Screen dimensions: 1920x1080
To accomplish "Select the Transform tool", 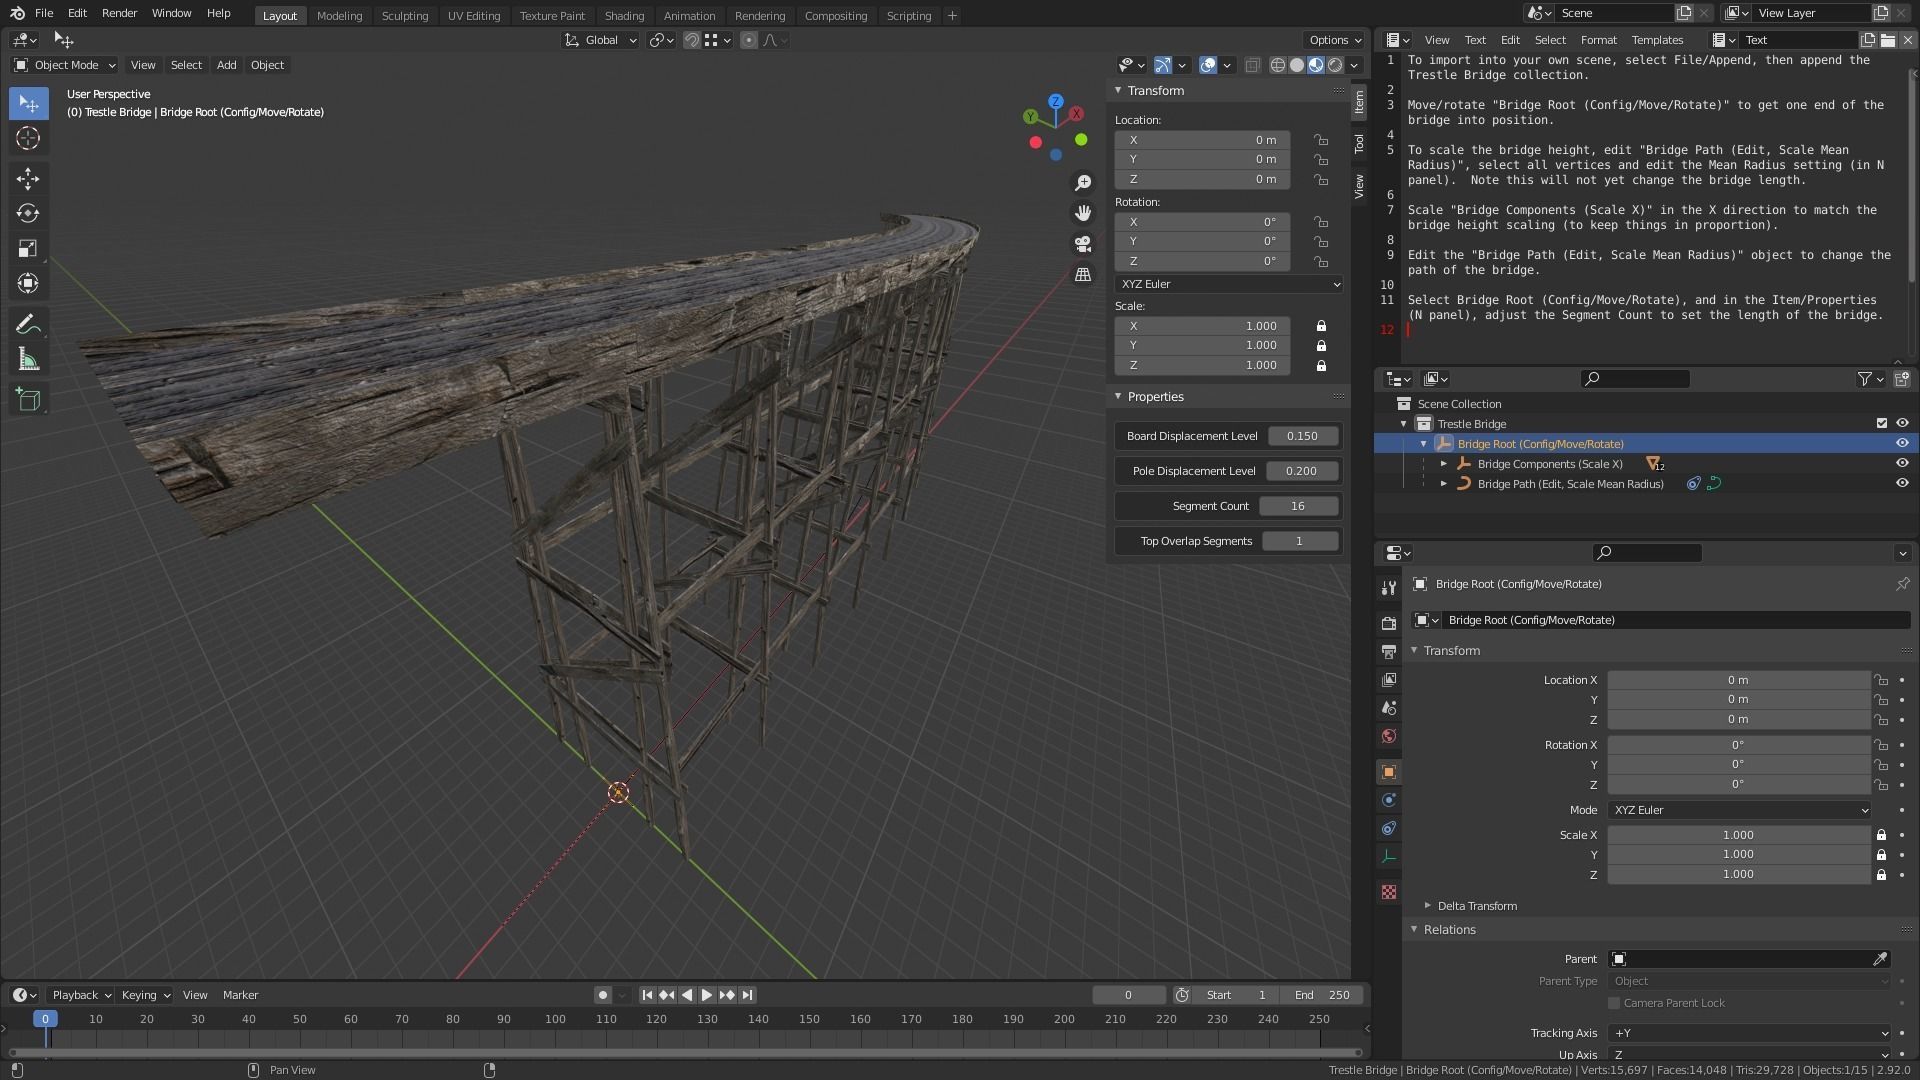I will point(28,283).
